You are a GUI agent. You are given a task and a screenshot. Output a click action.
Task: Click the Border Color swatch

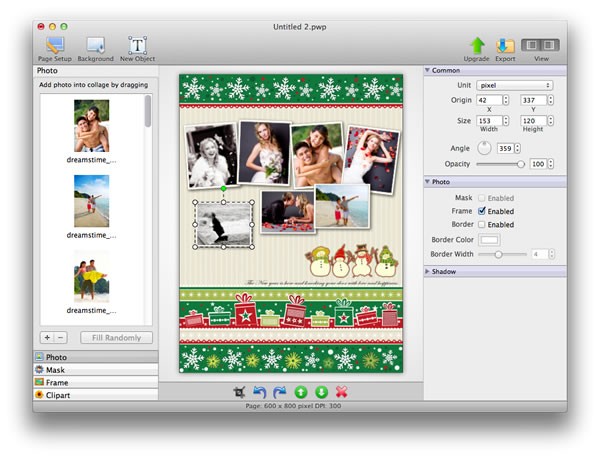(490, 239)
